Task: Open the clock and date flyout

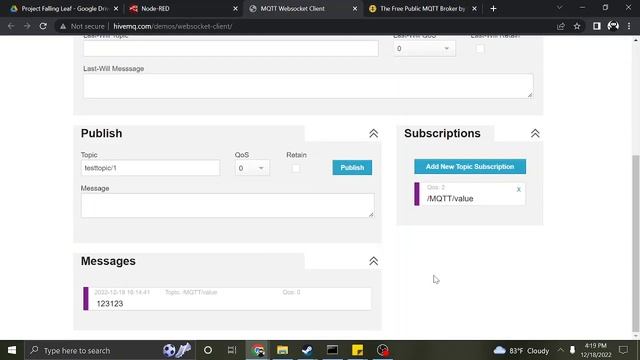Action: pos(596,350)
